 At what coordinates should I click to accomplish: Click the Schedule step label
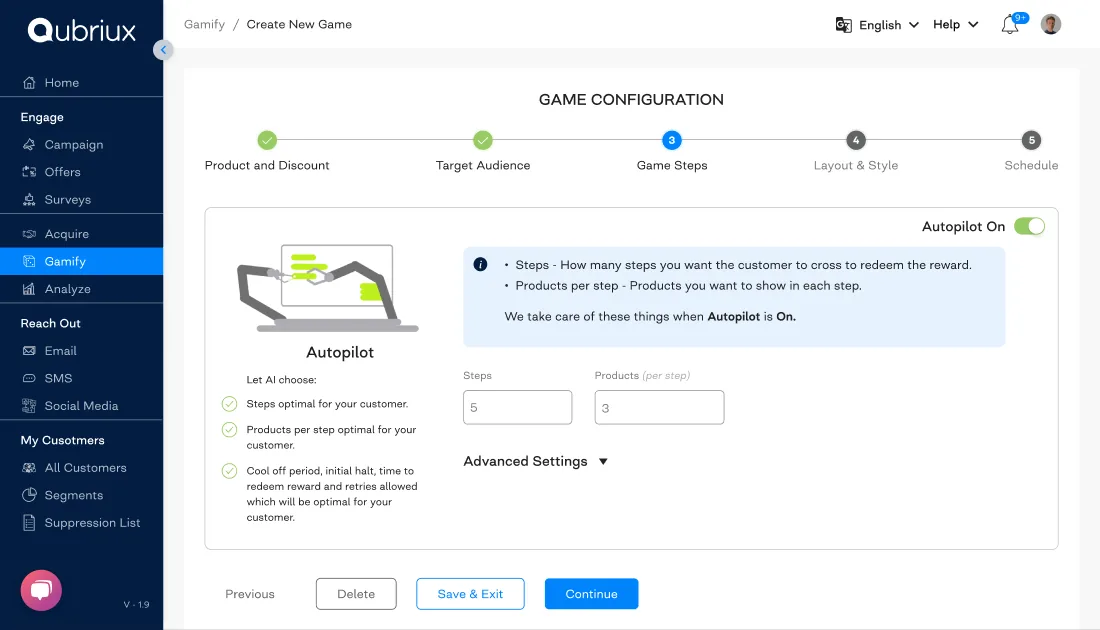(x=1031, y=166)
